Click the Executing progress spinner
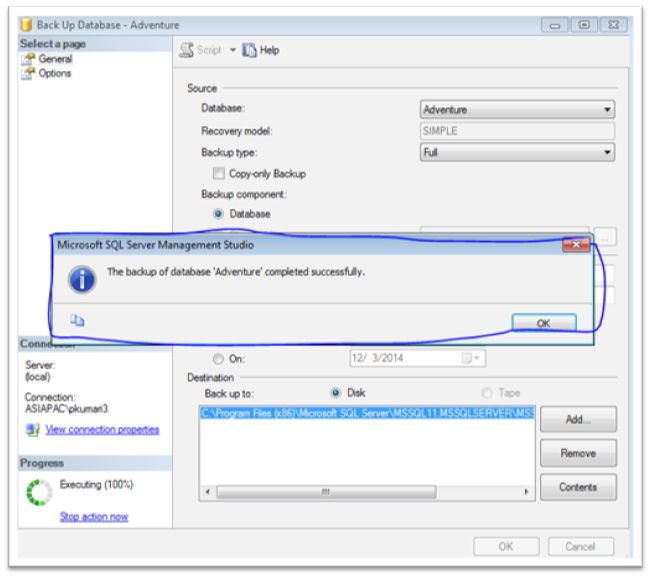This screenshot has height=577, width=650. (x=39, y=492)
